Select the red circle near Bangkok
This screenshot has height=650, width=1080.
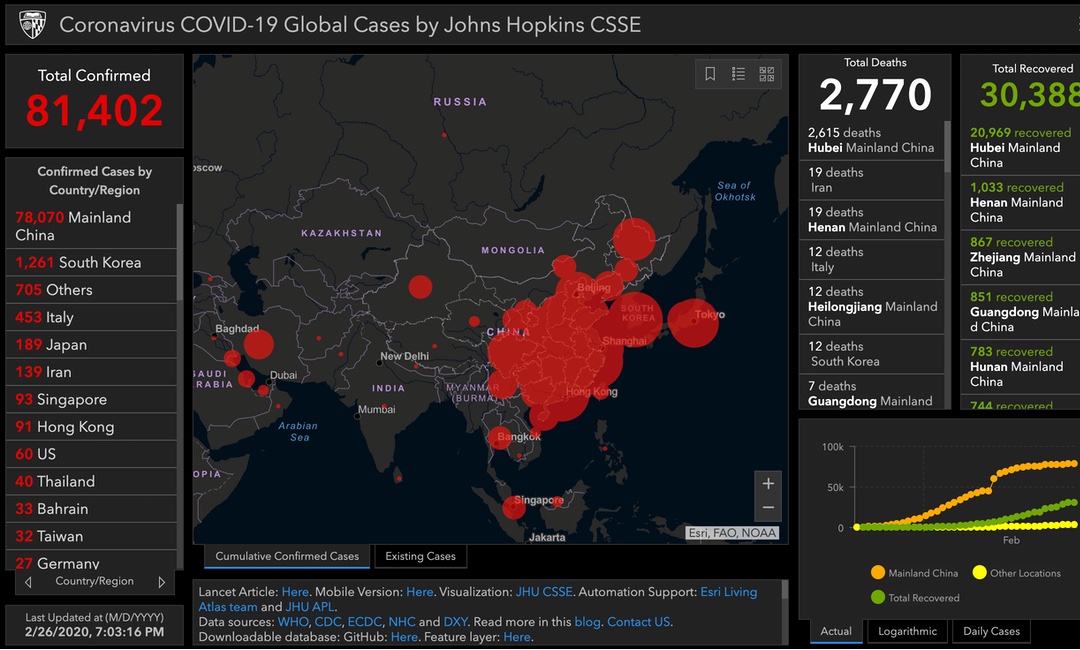[500, 437]
